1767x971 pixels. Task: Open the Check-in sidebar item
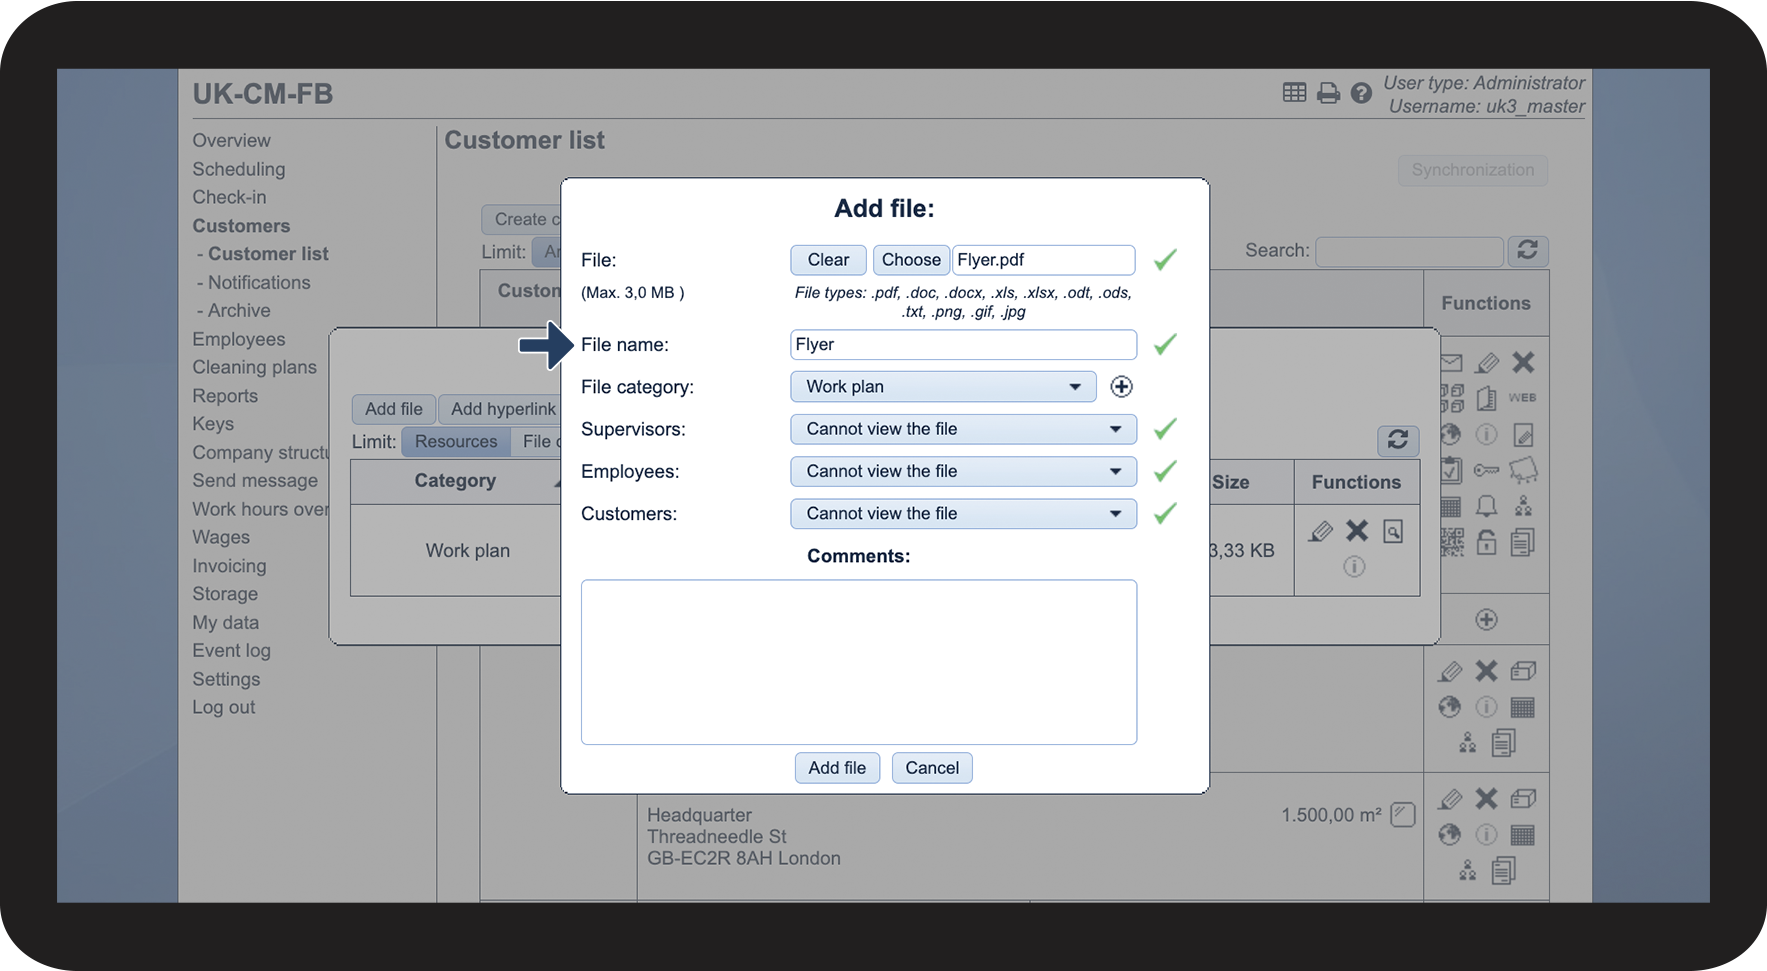[229, 197]
